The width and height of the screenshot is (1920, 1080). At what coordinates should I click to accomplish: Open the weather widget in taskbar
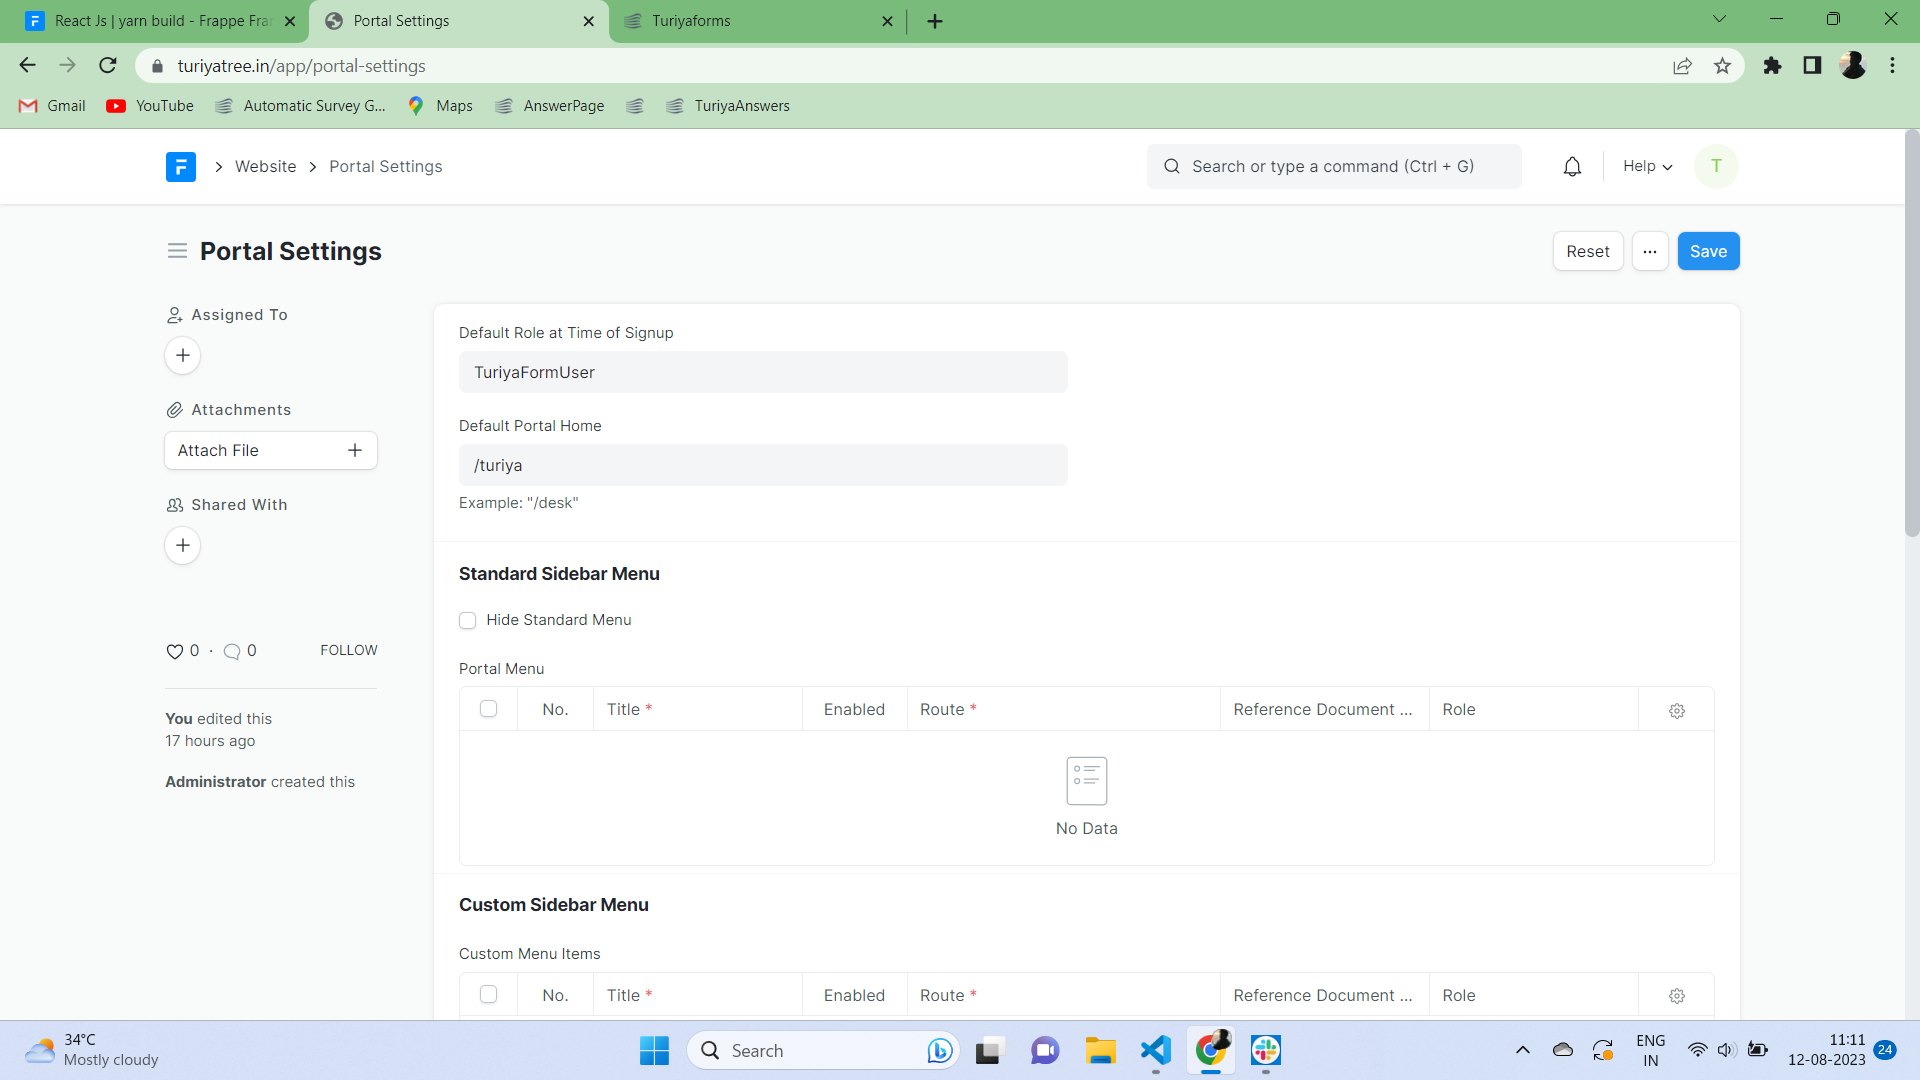coord(92,1050)
